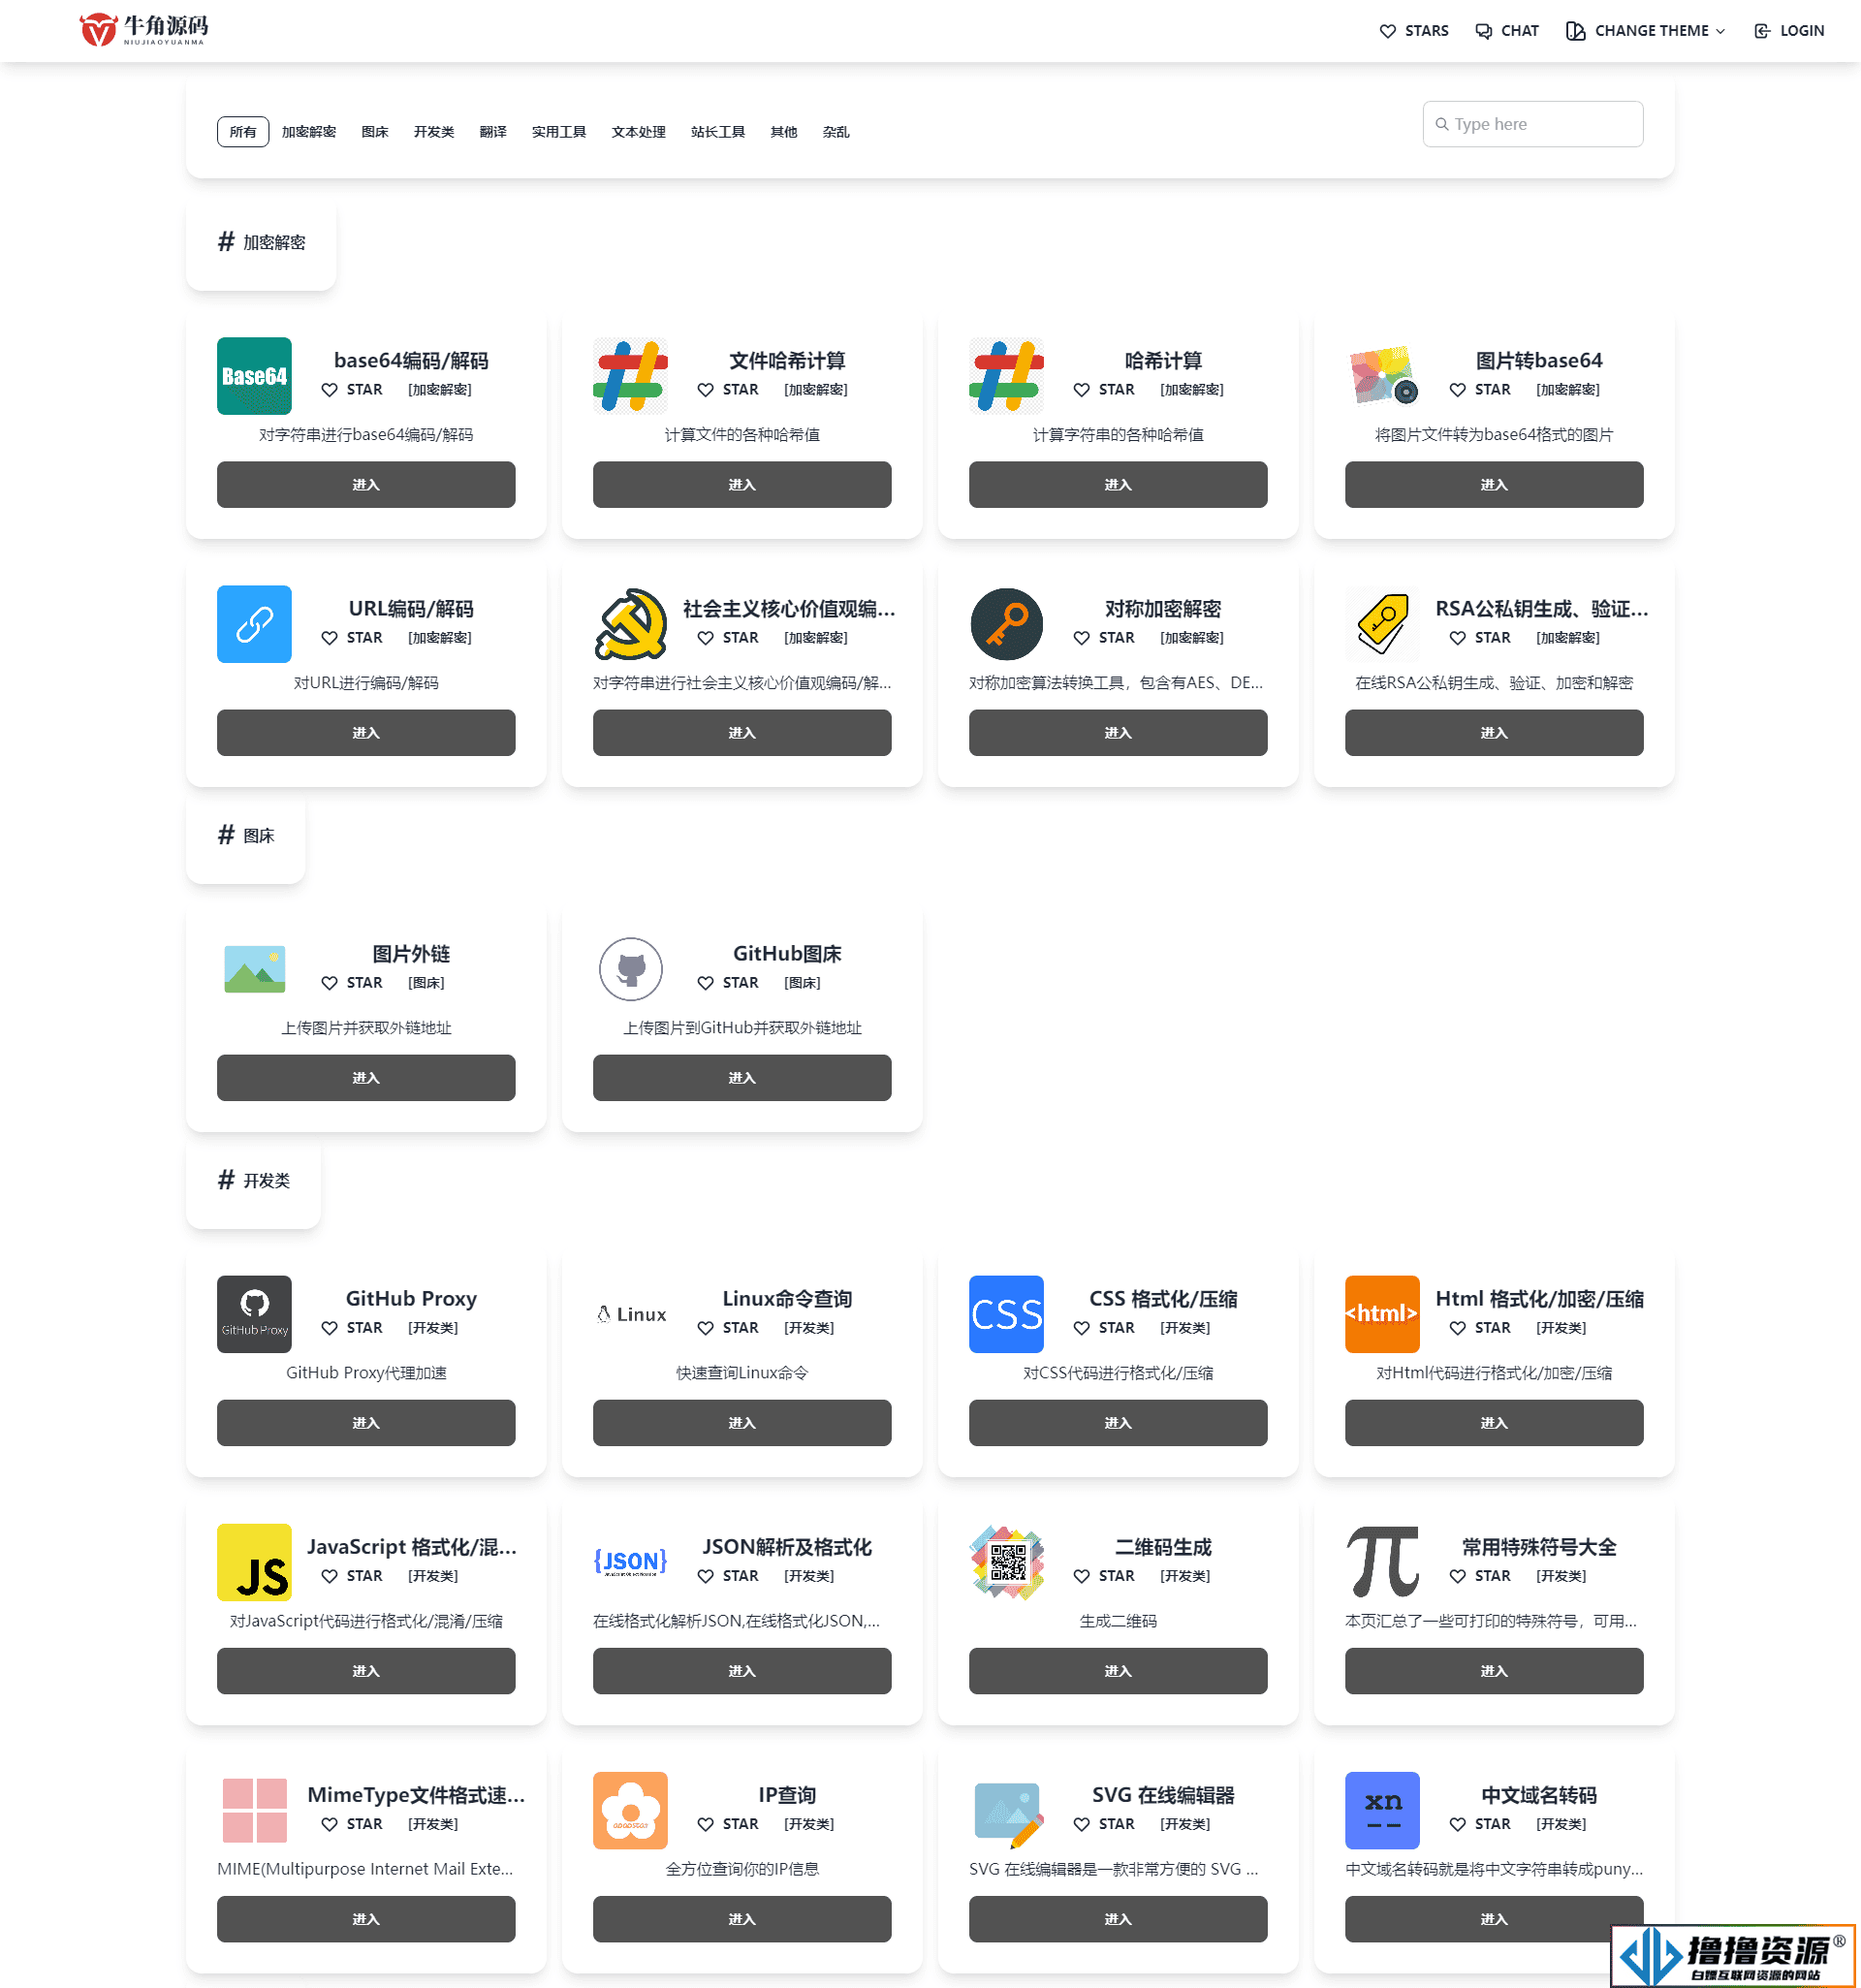Select the GitHub图床 icon
The width and height of the screenshot is (1861, 1988).
click(x=628, y=967)
